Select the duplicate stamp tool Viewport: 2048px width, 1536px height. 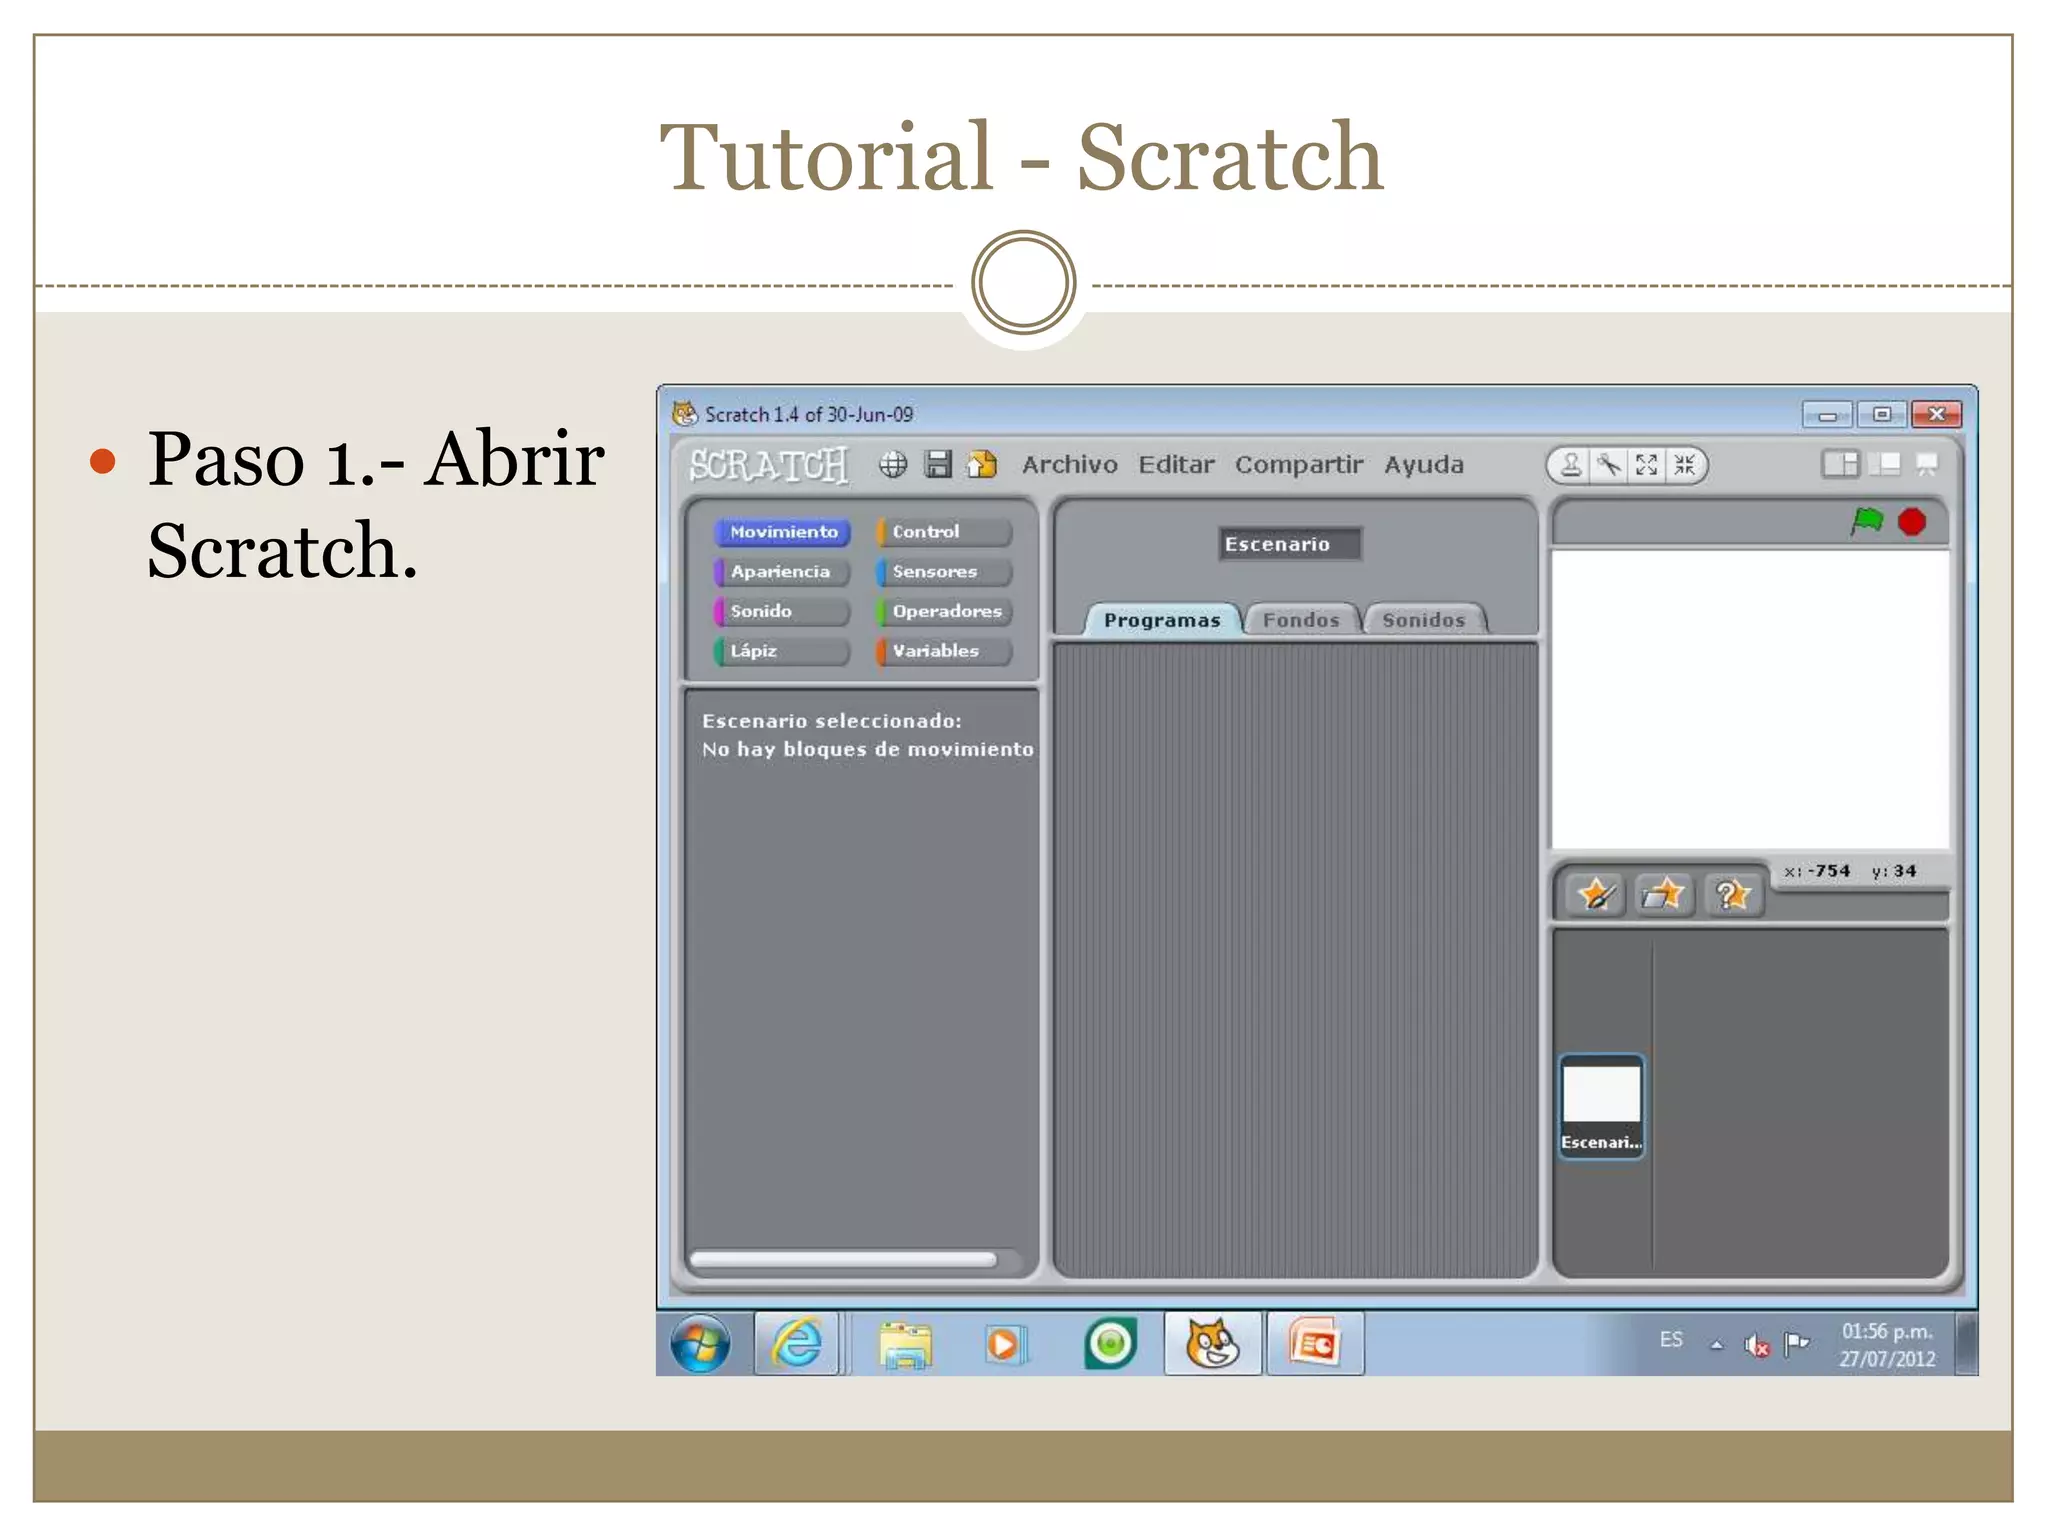pos(1571,465)
